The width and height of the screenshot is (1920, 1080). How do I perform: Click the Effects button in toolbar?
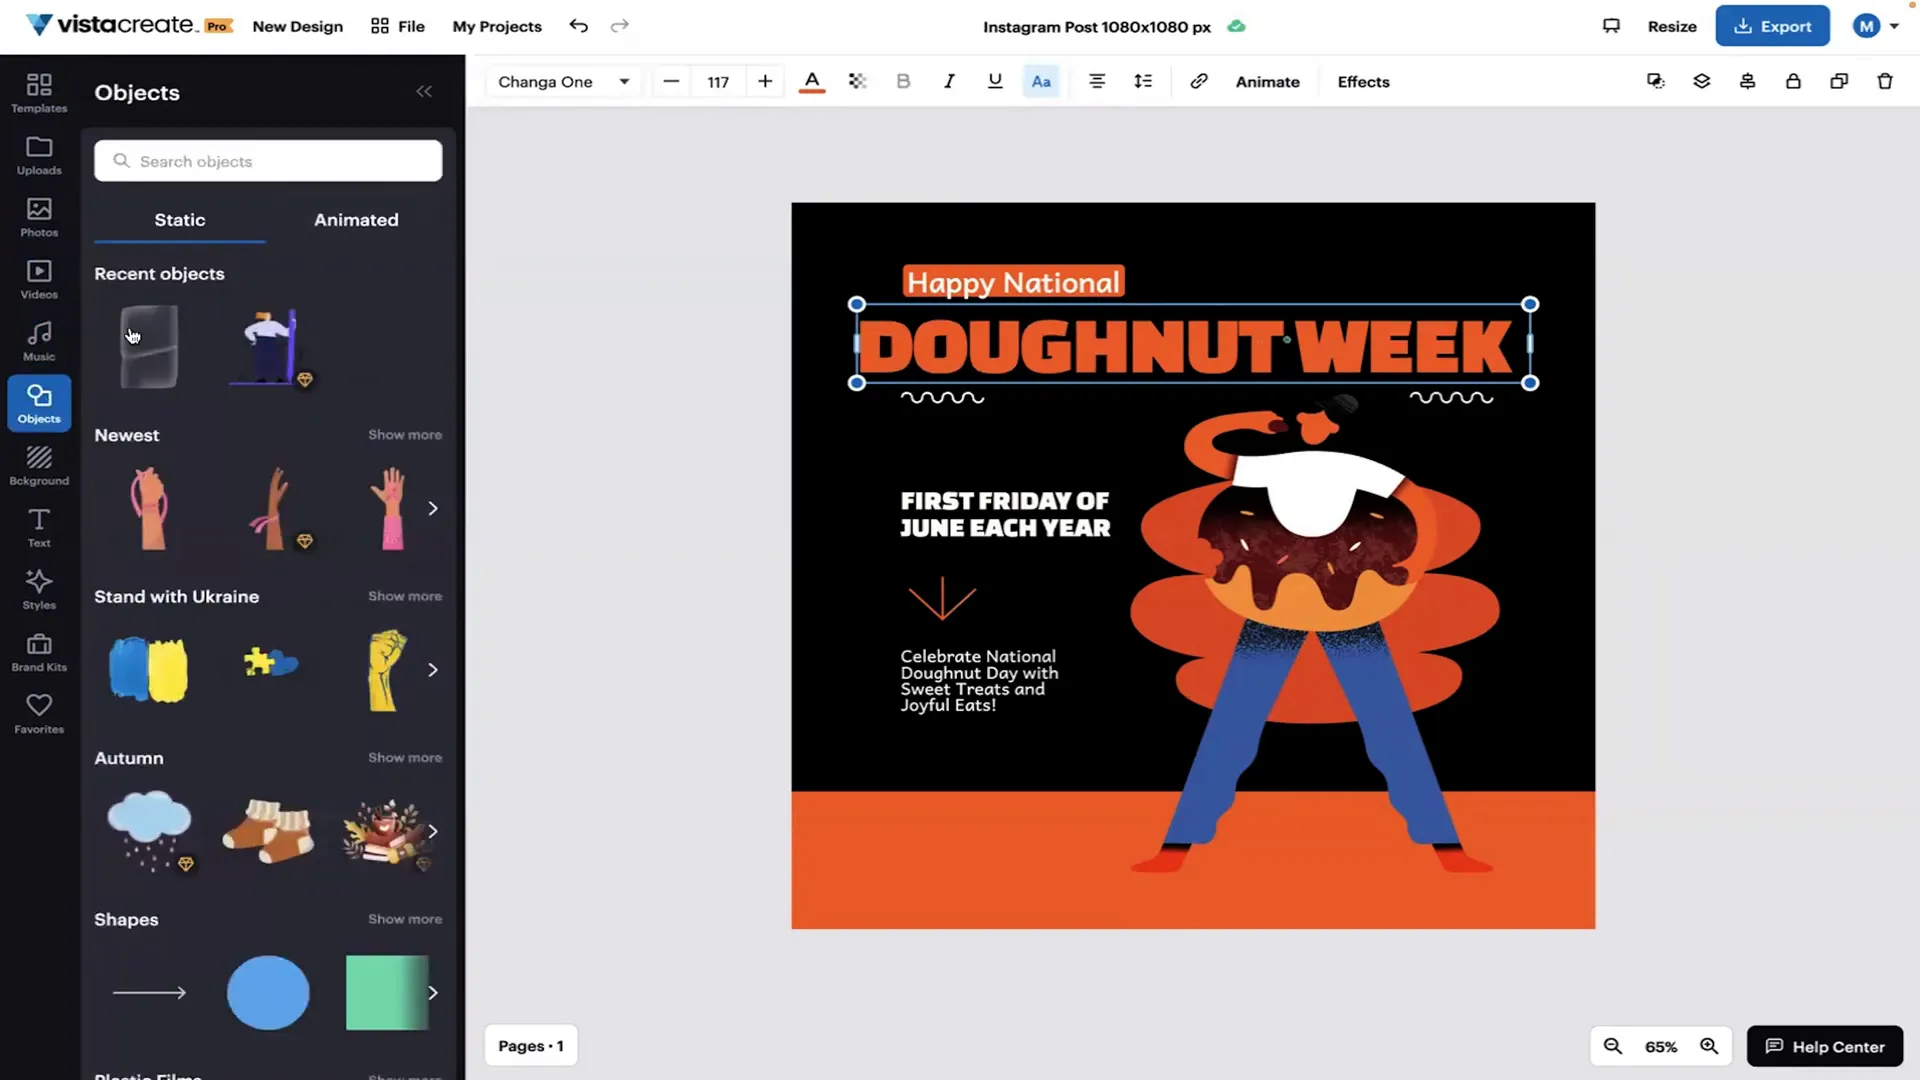pos(1364,82)
